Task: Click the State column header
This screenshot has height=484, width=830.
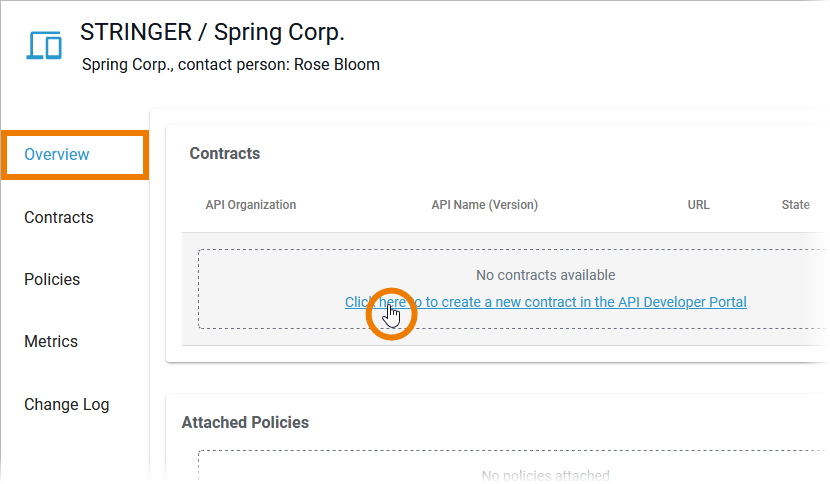Action: pyautogui.click(x=796, y=205)
